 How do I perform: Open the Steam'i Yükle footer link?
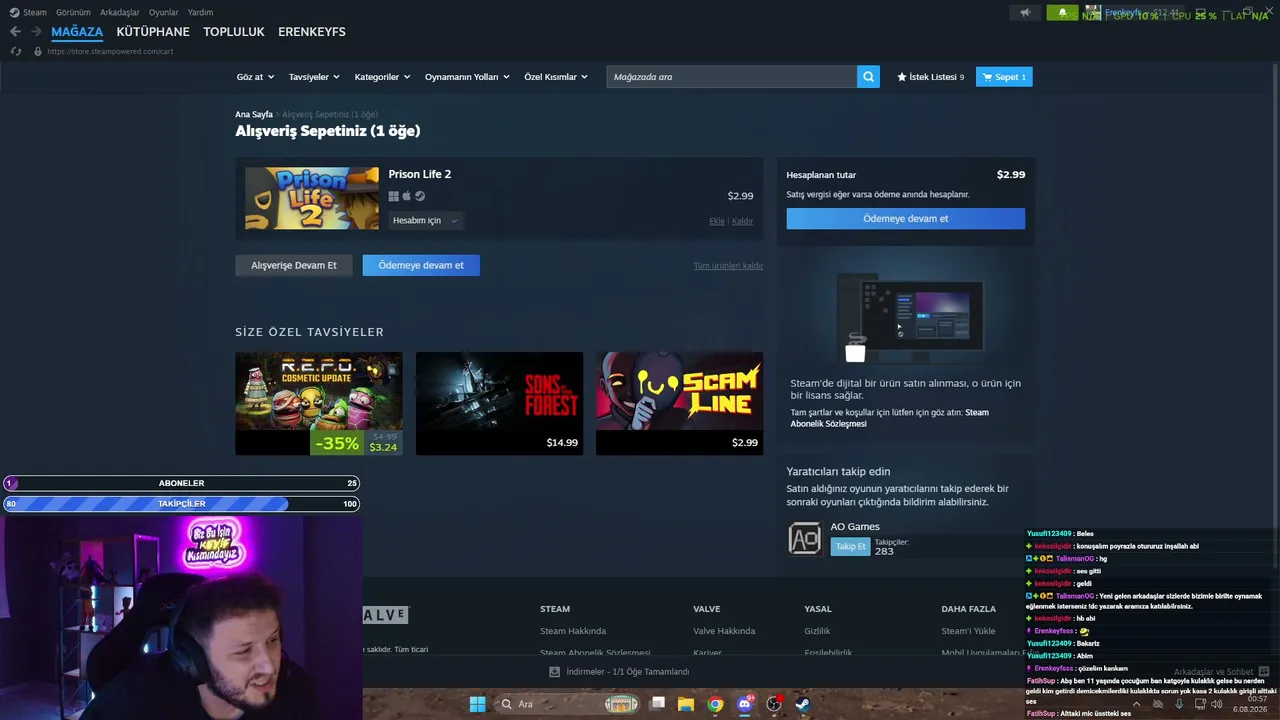tap(968, 631)
